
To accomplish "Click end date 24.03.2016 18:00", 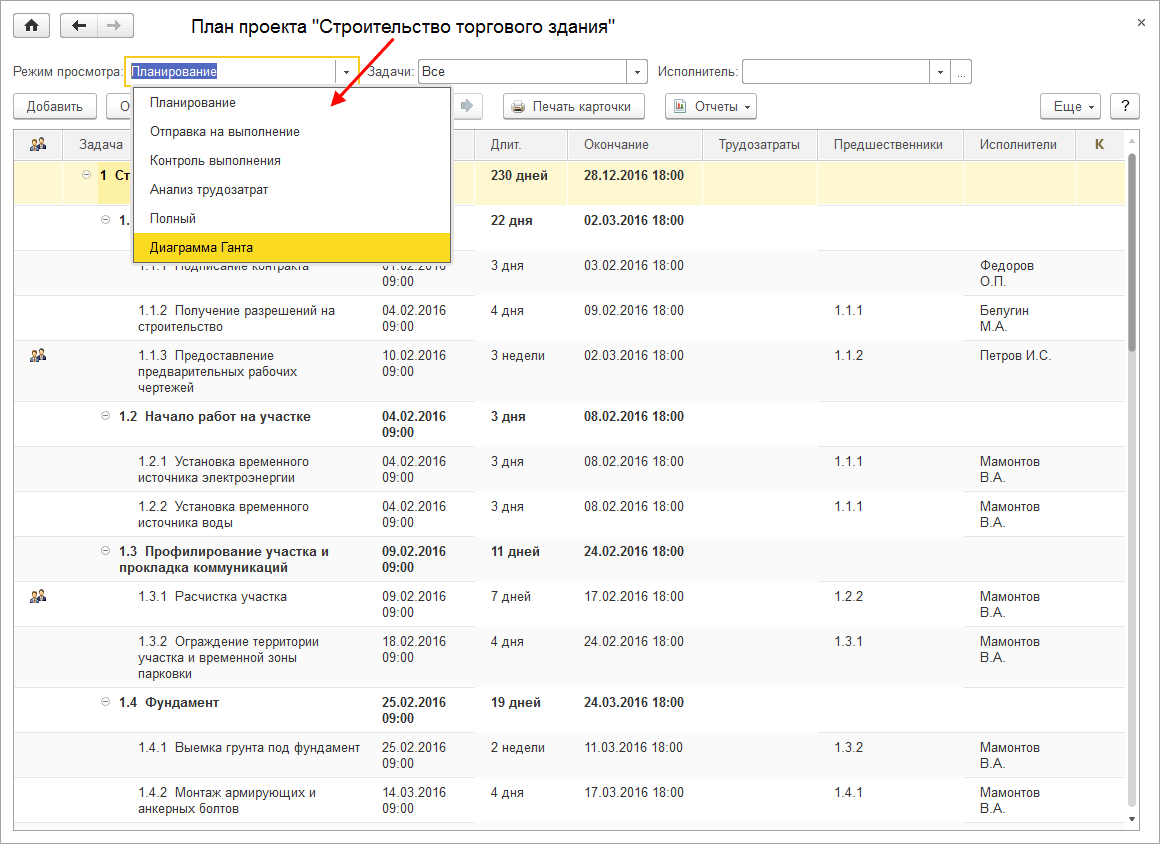I will [x=634, y=702].
